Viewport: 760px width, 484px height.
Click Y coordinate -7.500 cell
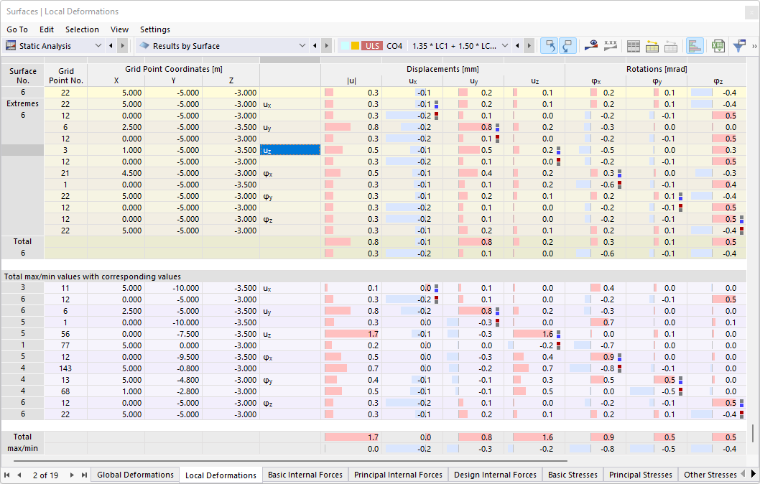(174, 334)
